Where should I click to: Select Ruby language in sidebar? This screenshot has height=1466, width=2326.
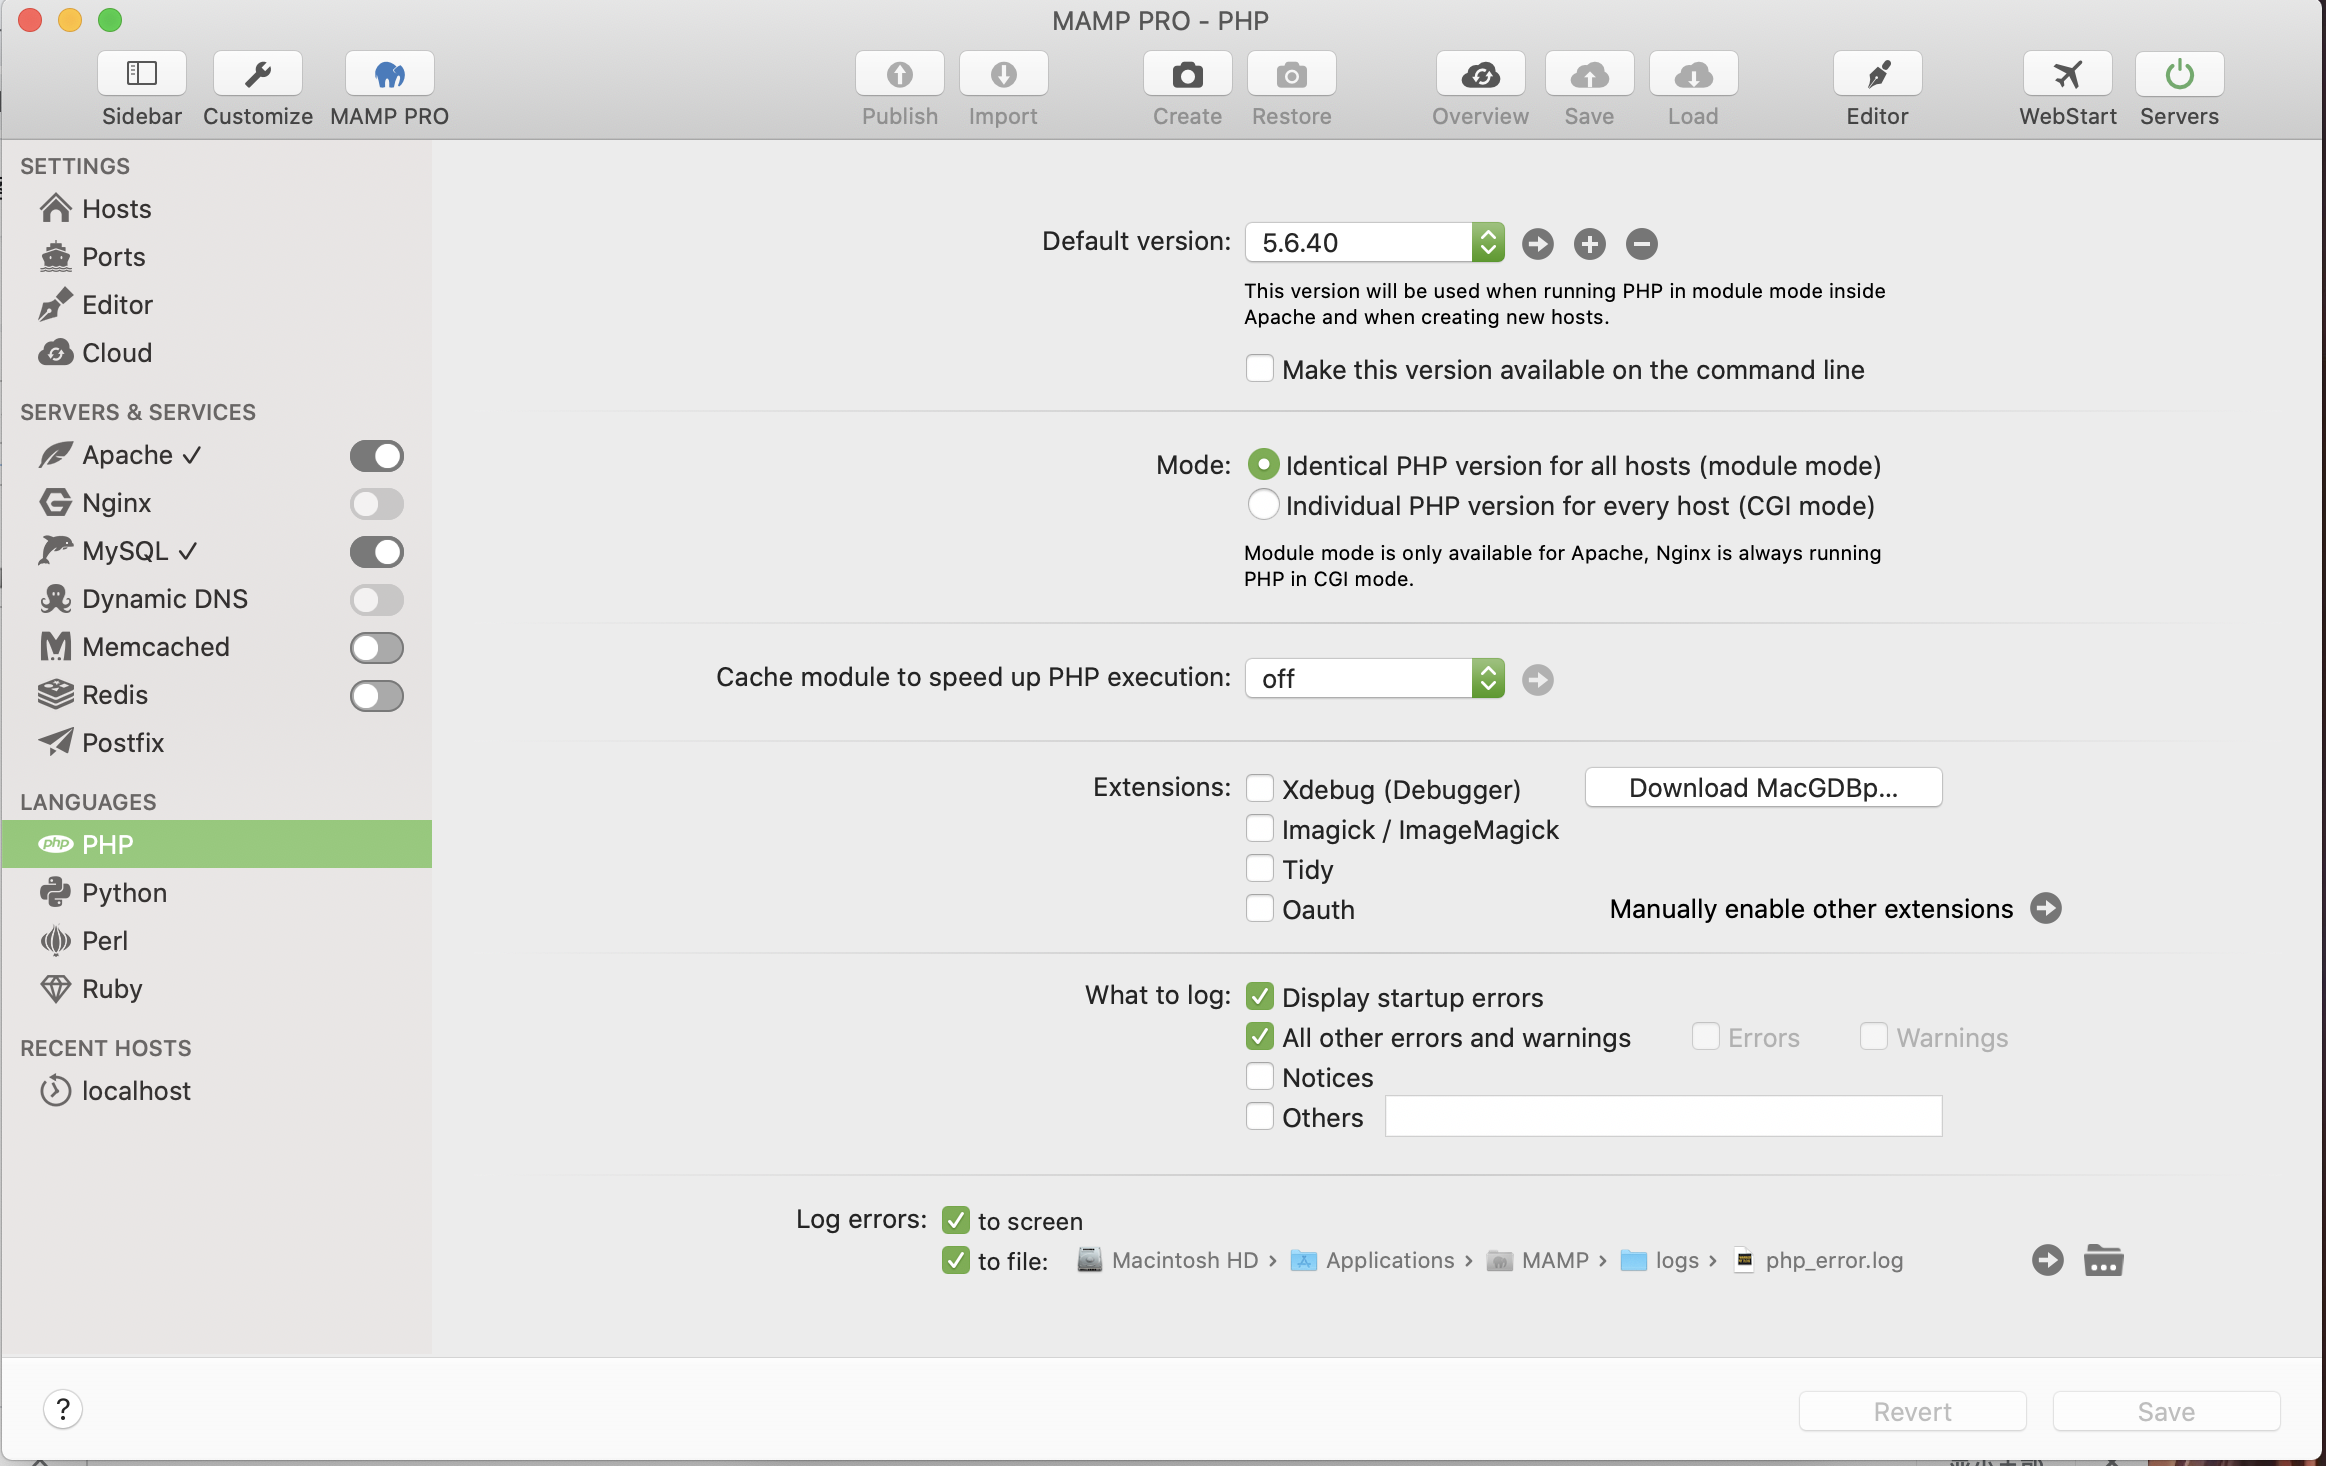click(x=216, y=989)
